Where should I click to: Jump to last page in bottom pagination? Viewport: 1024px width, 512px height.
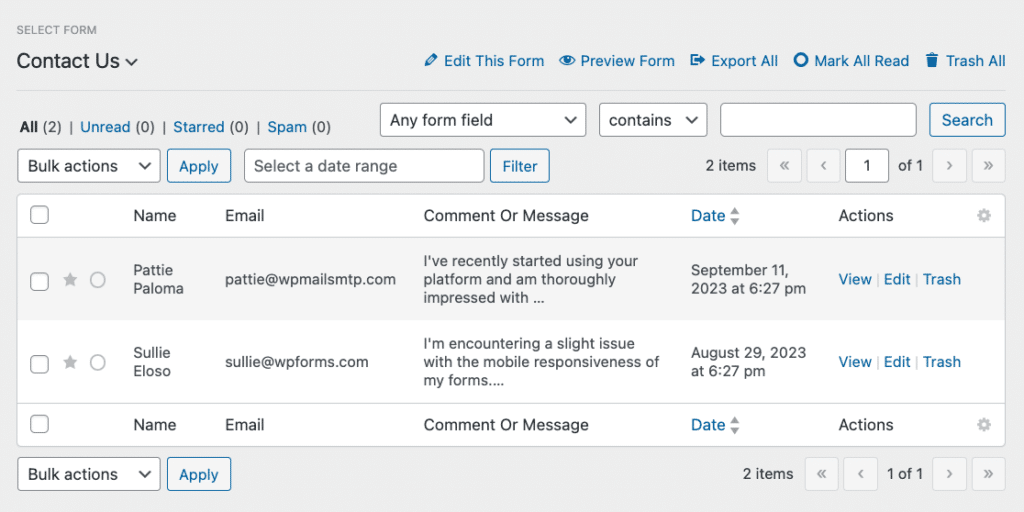[988, 474]
